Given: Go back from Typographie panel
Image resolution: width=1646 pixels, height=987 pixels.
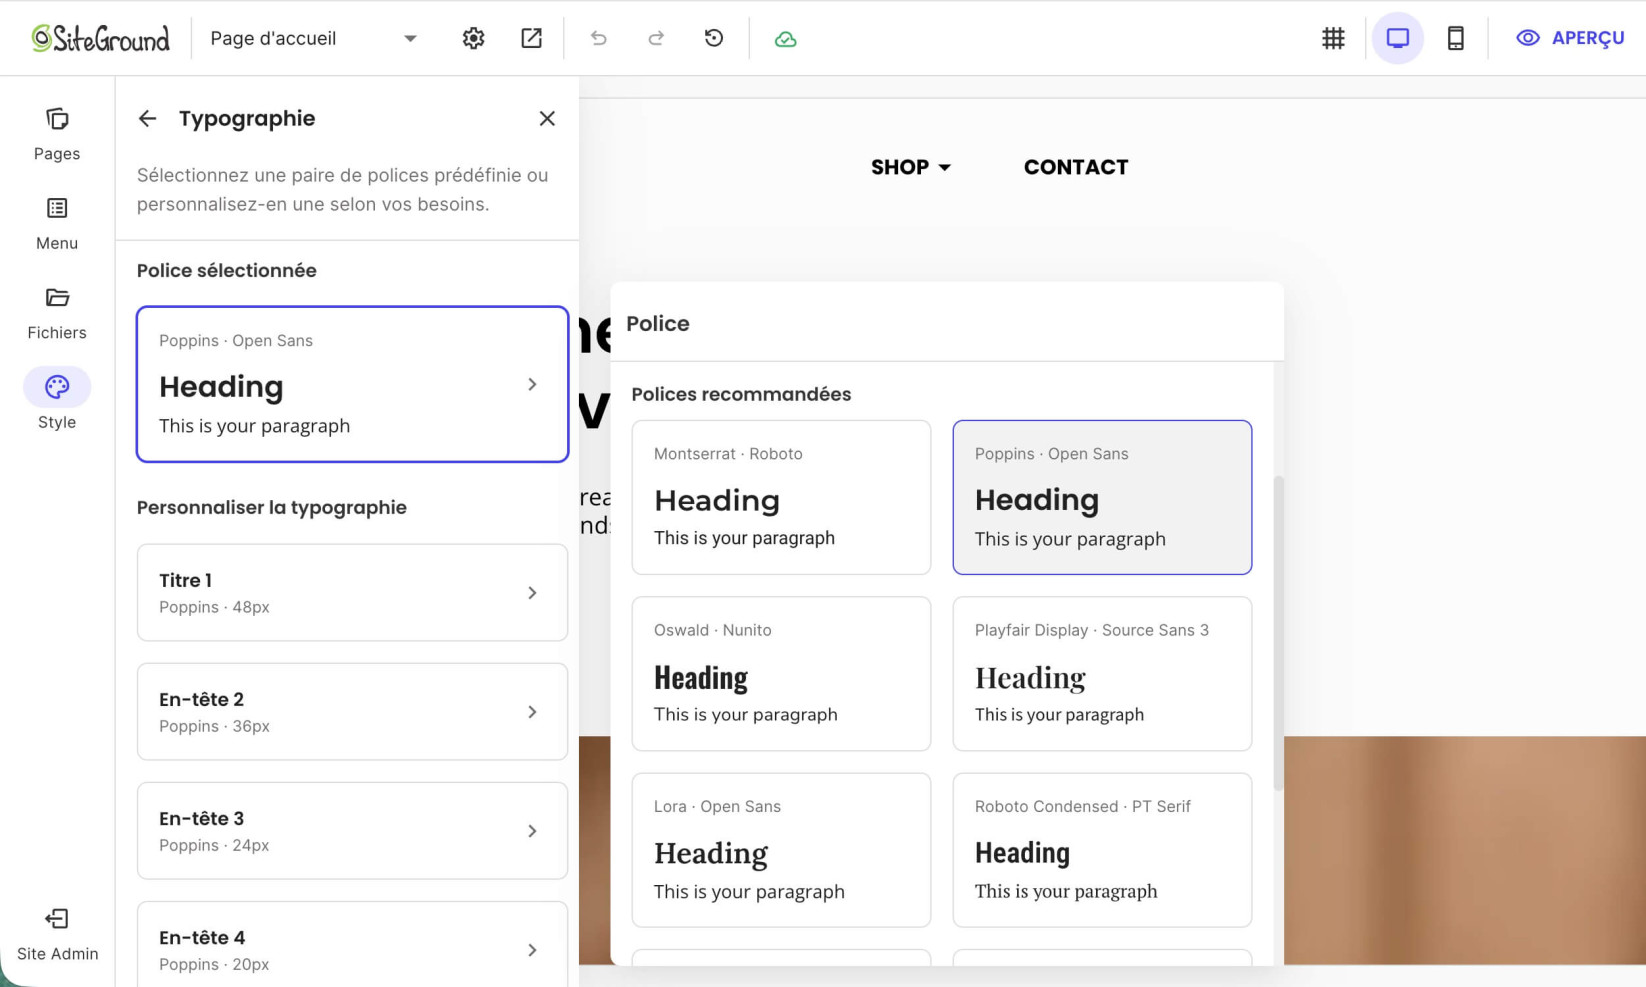Looking at the screenshot, I should [147, 118].
